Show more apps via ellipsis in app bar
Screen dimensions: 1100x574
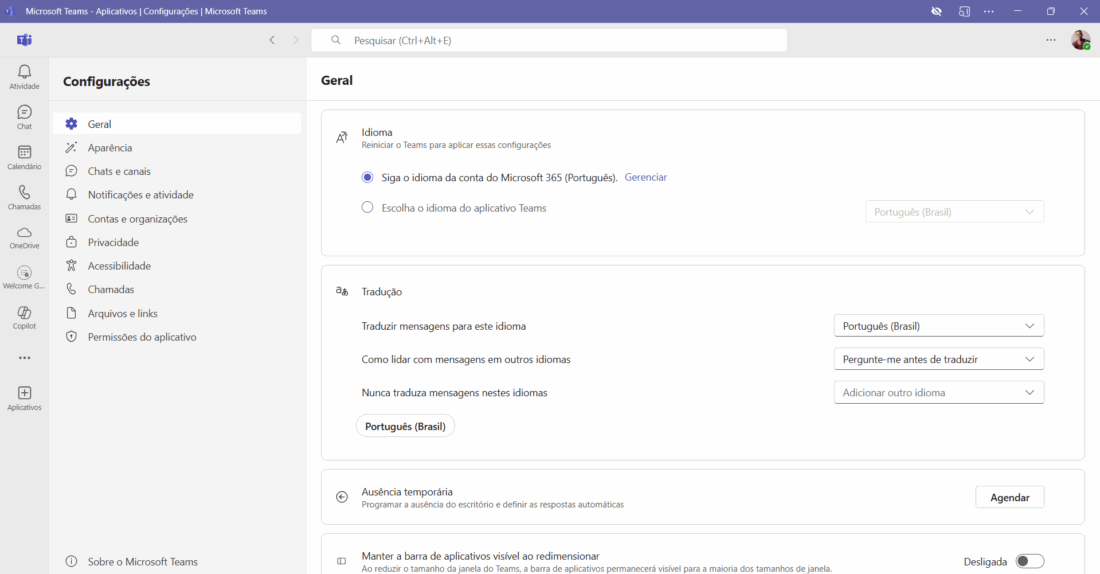tap(25, 358)
